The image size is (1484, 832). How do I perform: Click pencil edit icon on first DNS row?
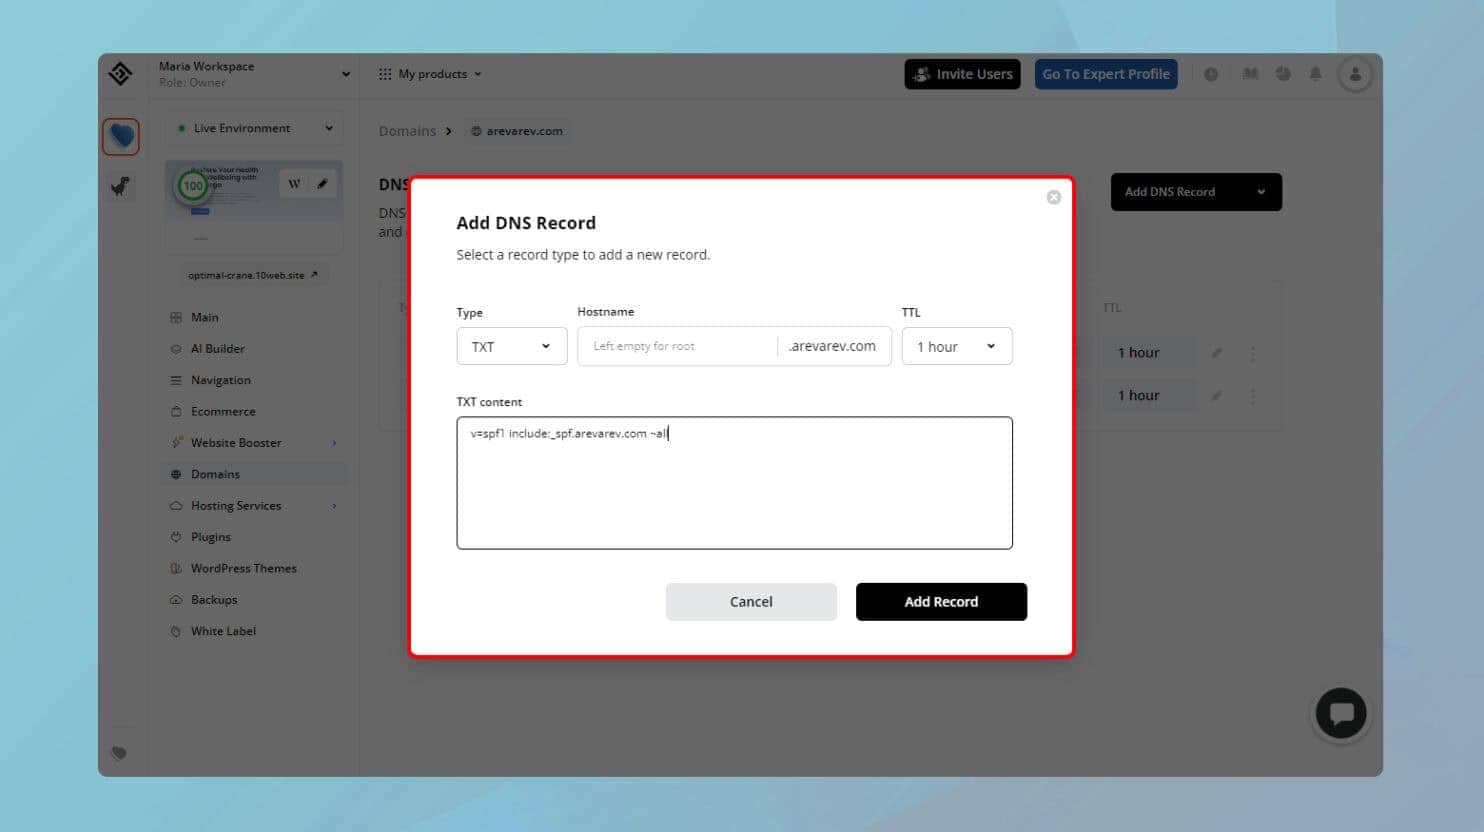tap(1217, 353)
